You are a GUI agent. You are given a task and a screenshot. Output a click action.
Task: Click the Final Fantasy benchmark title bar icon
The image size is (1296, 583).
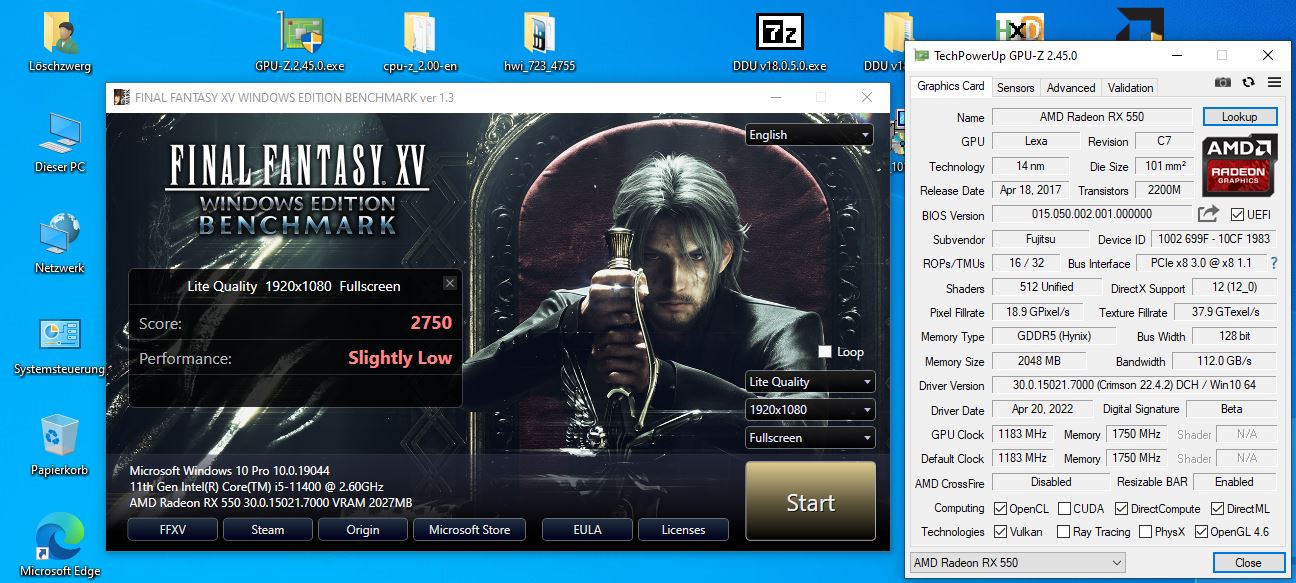pyautogui.click(x=120, y=97)
